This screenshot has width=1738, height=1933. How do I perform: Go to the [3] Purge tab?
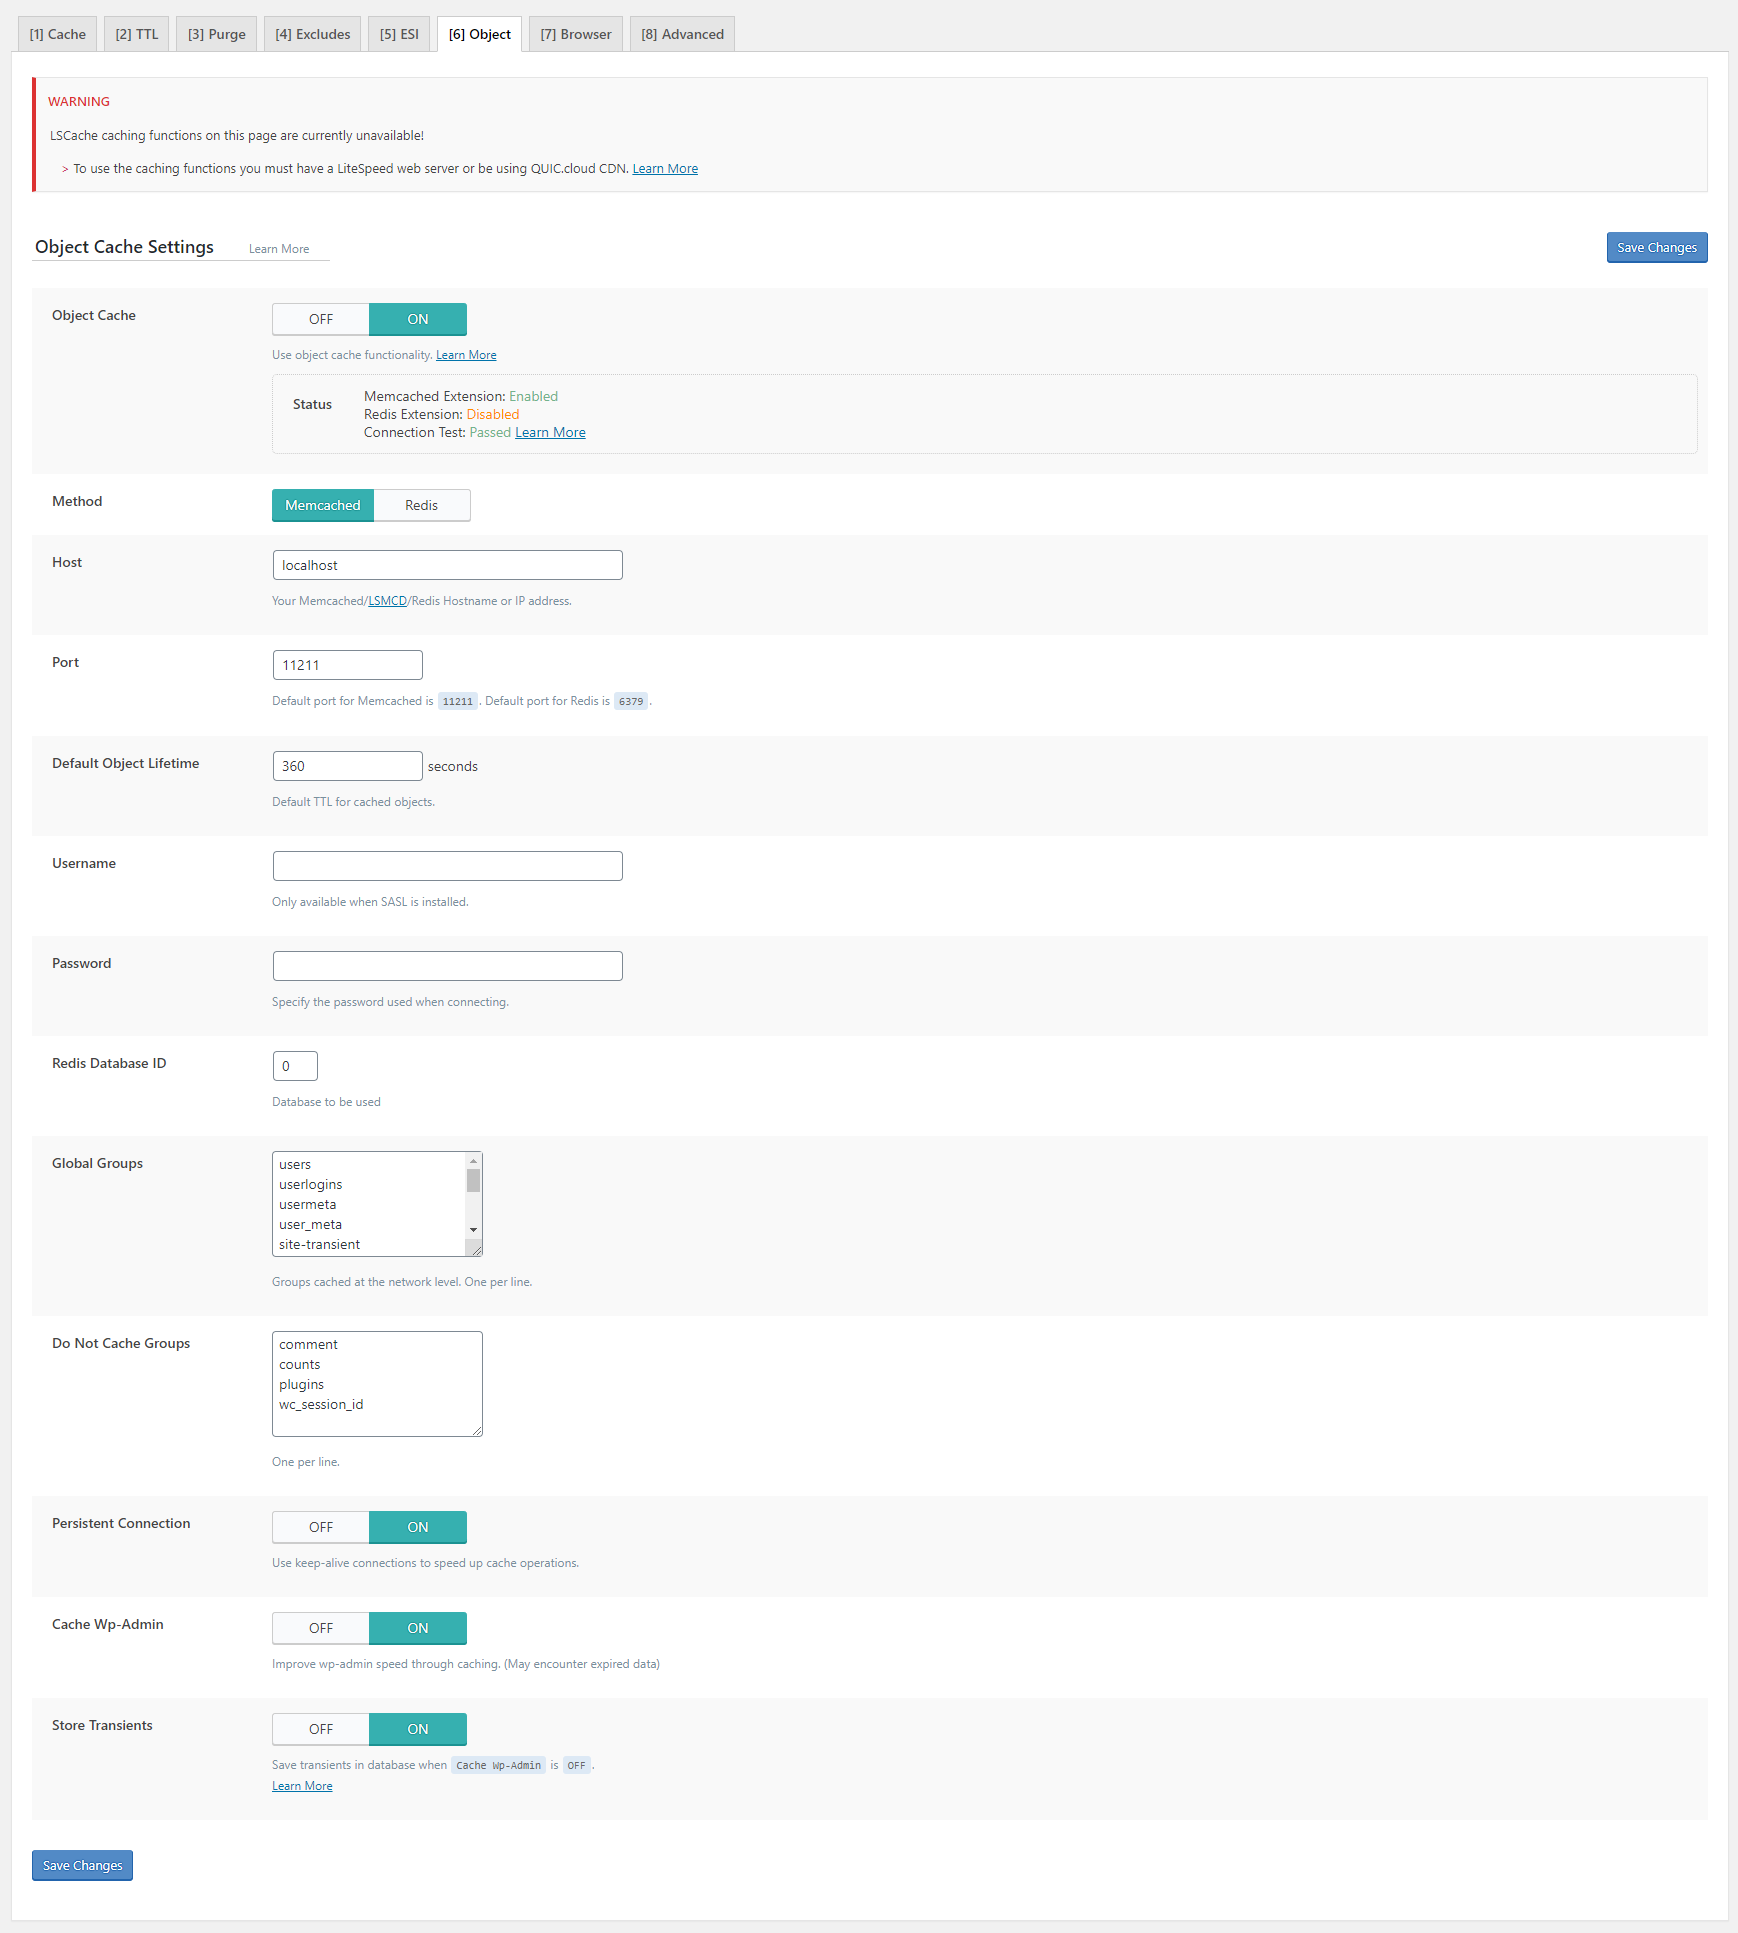point(217,34)
